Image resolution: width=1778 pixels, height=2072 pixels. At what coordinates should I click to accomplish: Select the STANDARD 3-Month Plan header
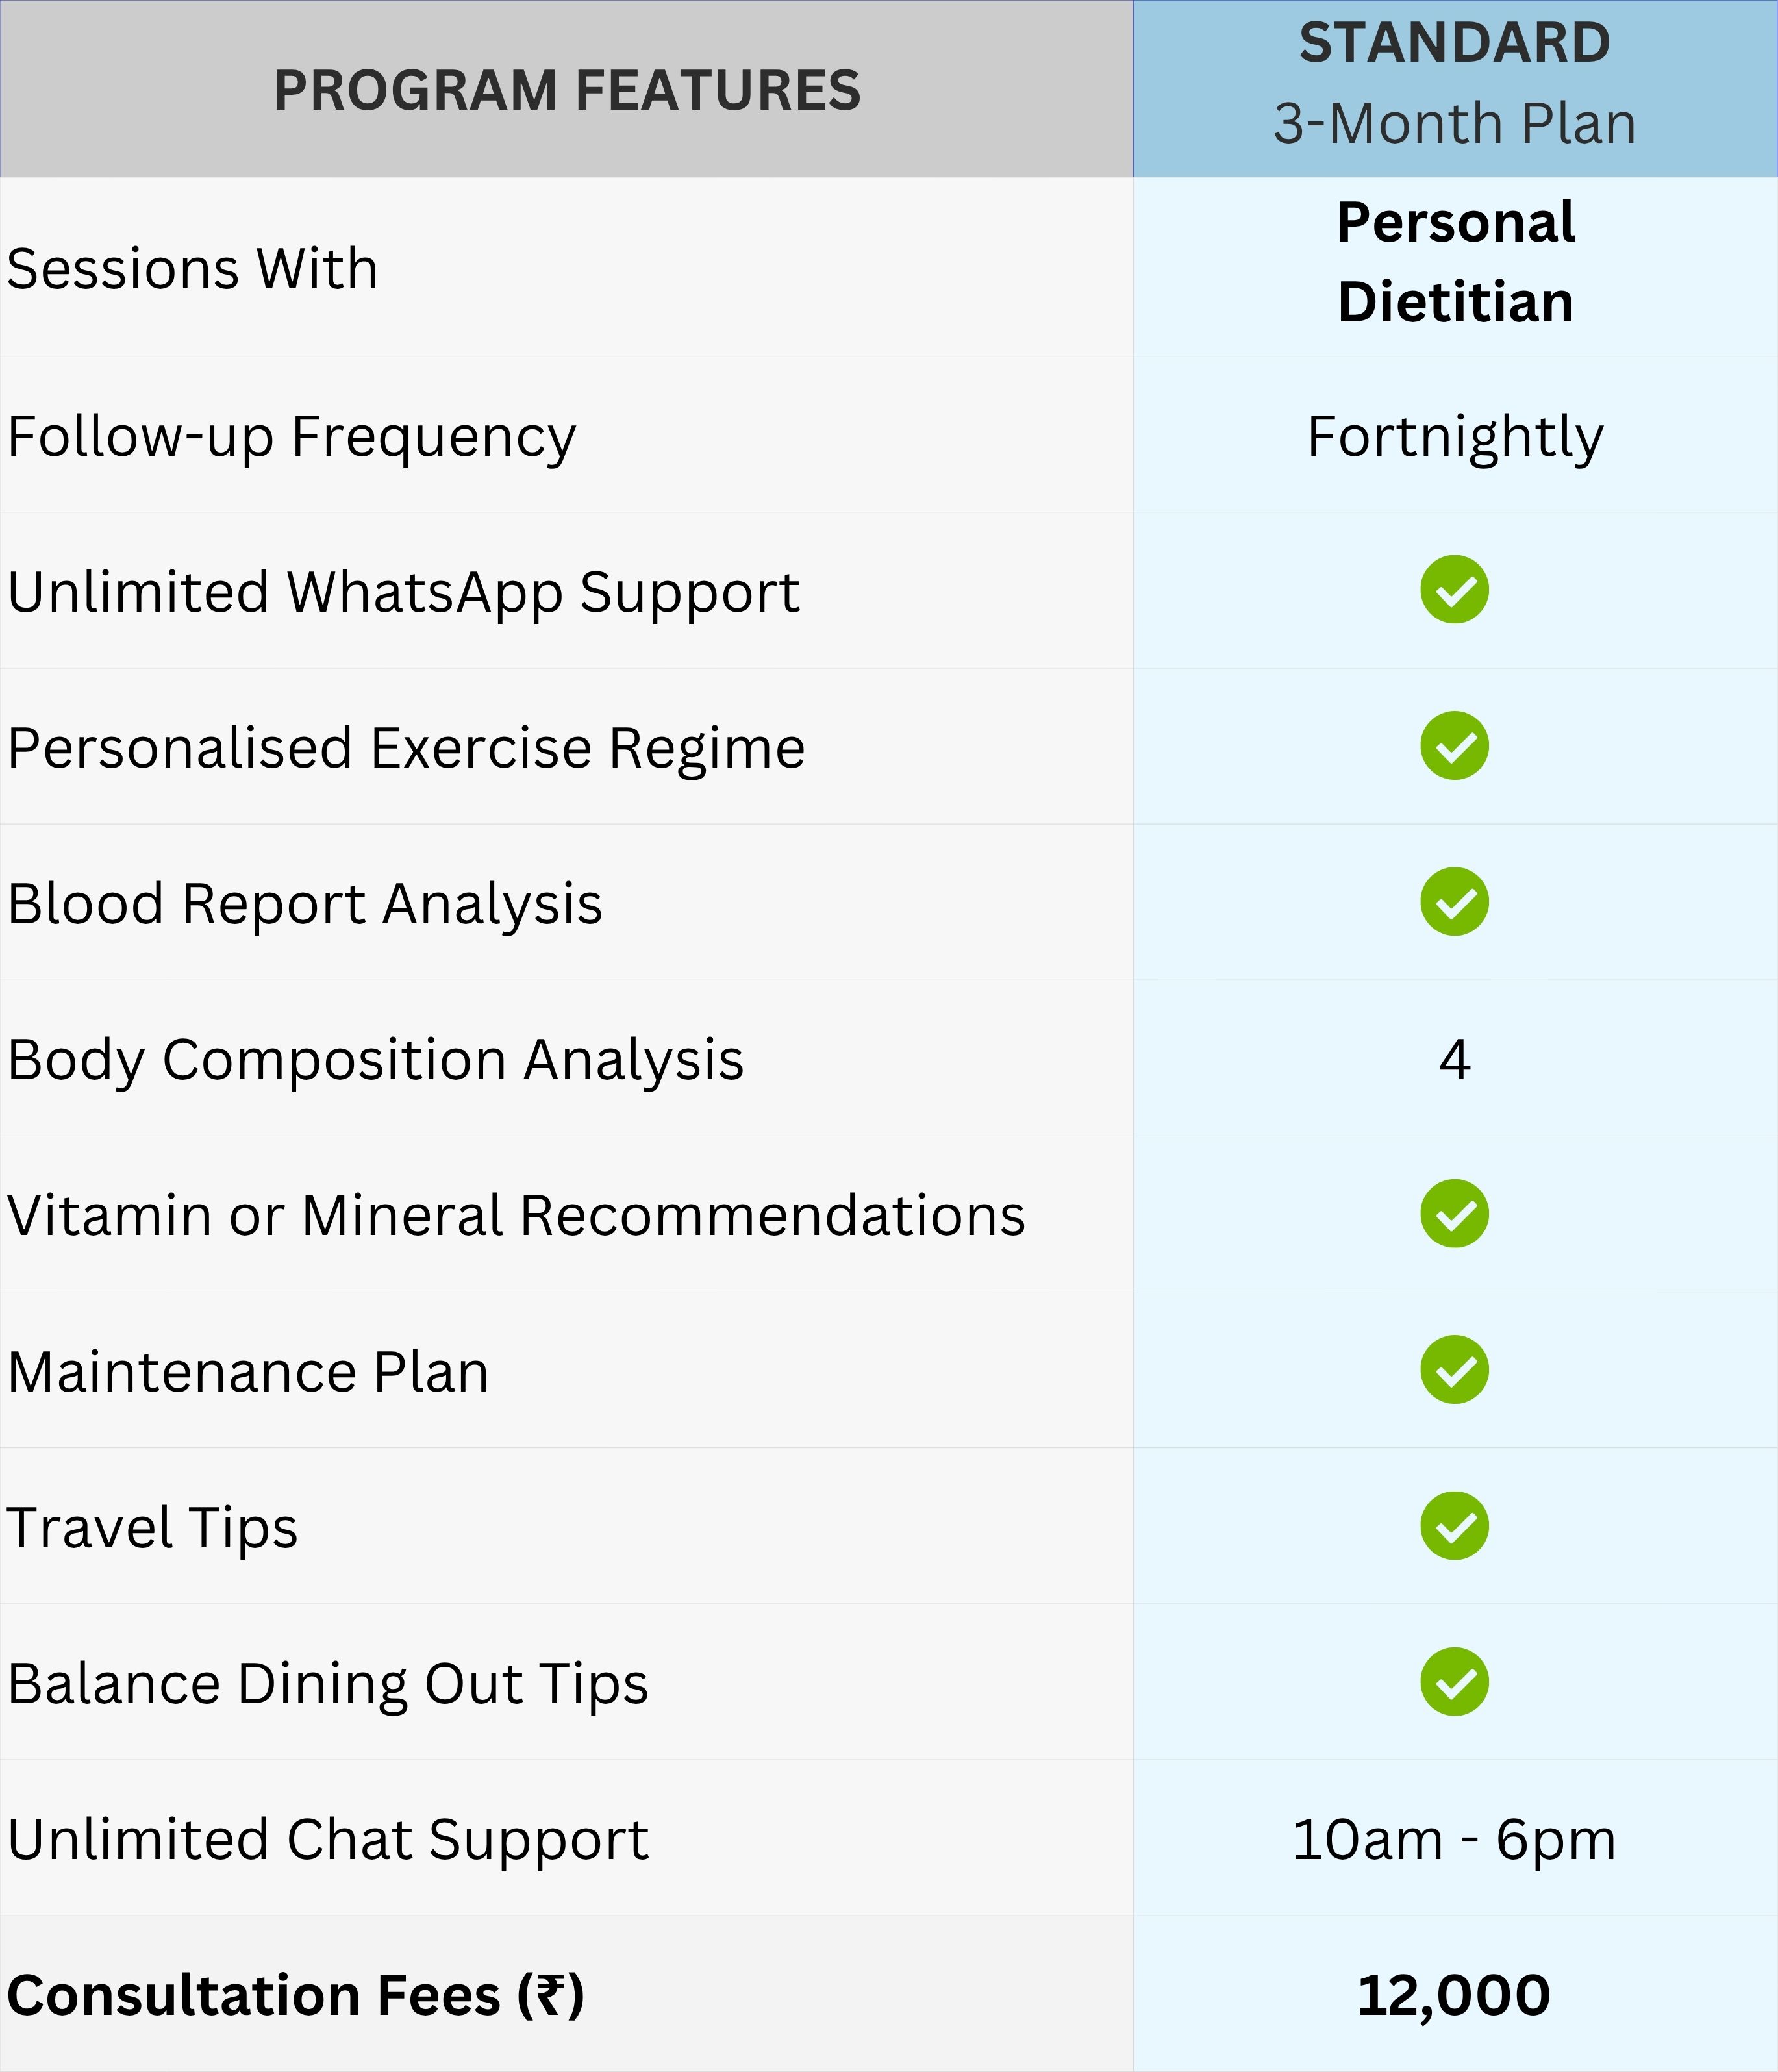pos(1454,84)
